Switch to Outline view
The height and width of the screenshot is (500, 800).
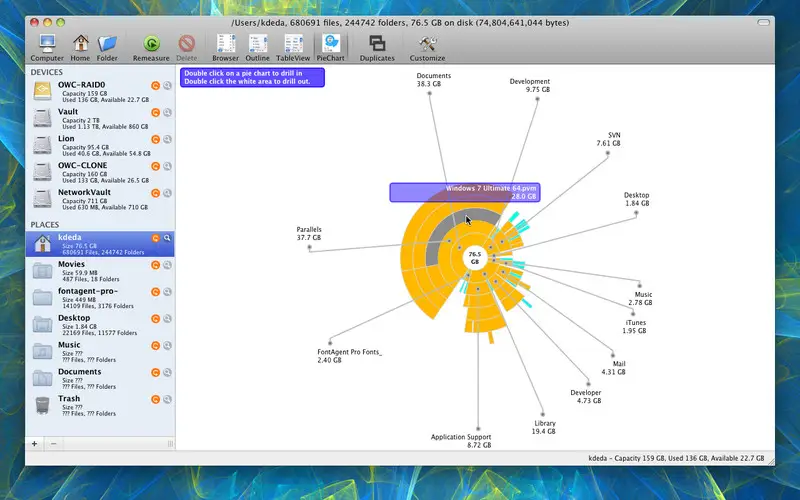tap(258, 43)
